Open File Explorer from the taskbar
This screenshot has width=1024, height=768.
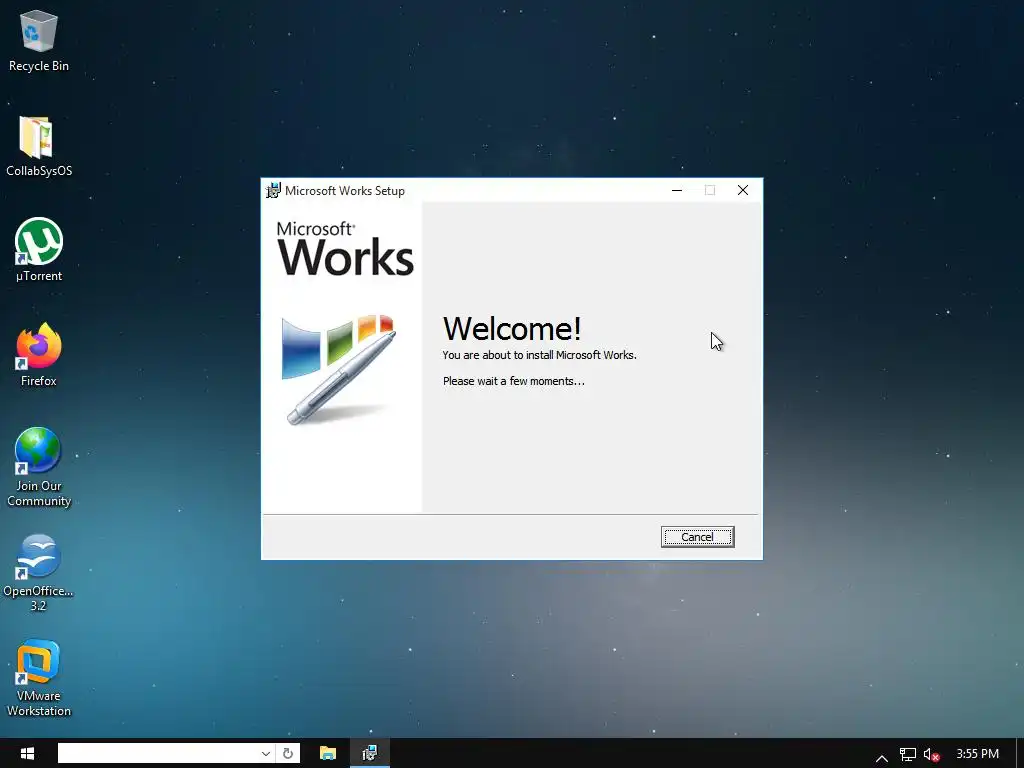pos(328,754)
